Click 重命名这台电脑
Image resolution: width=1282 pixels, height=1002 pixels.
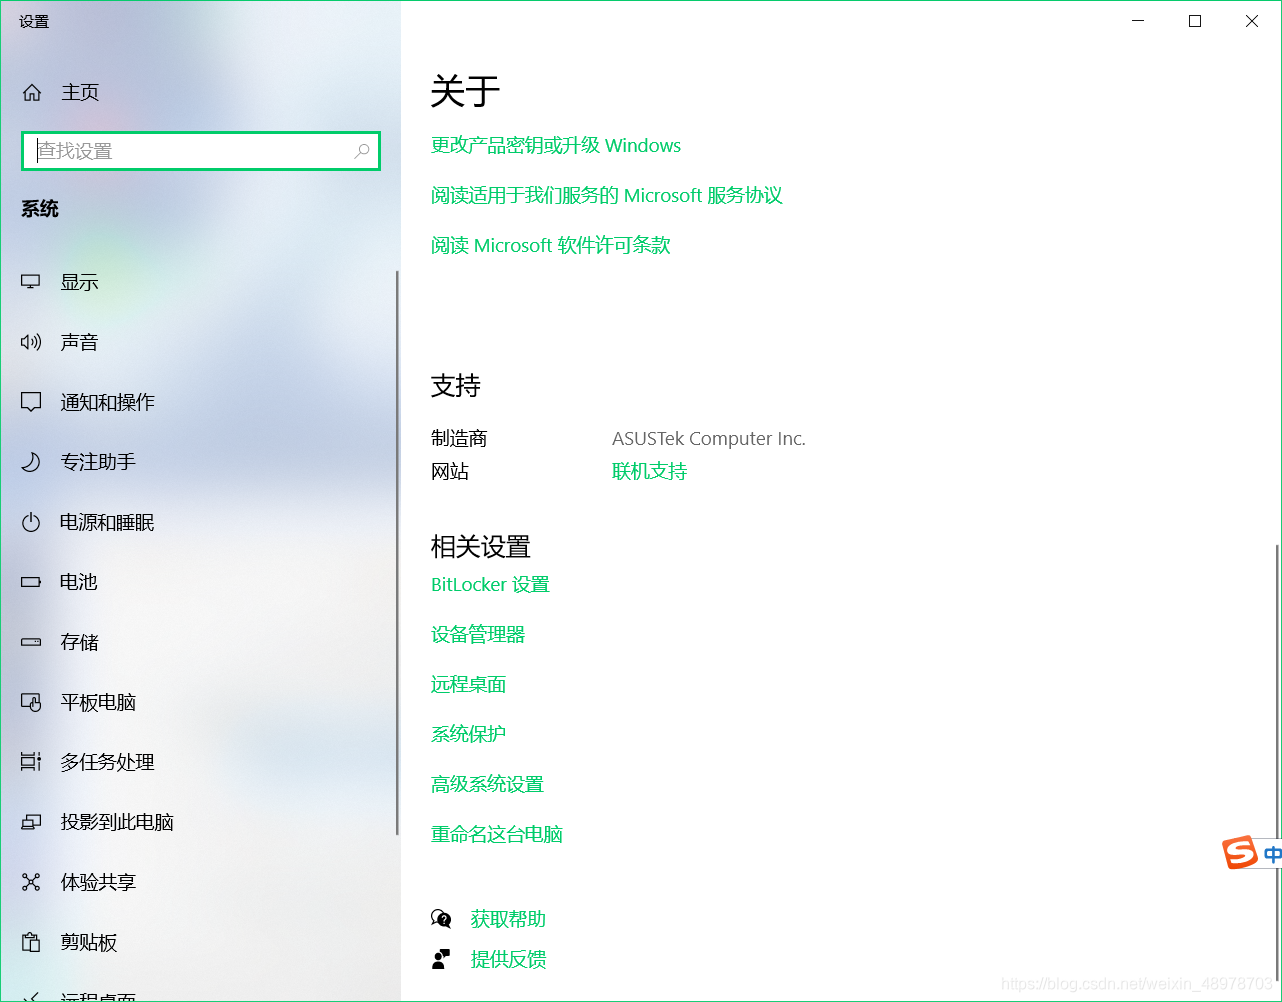[496, 834]
